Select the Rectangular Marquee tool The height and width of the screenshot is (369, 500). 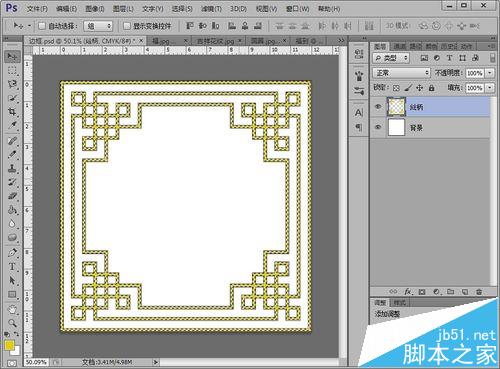[12, 70]
